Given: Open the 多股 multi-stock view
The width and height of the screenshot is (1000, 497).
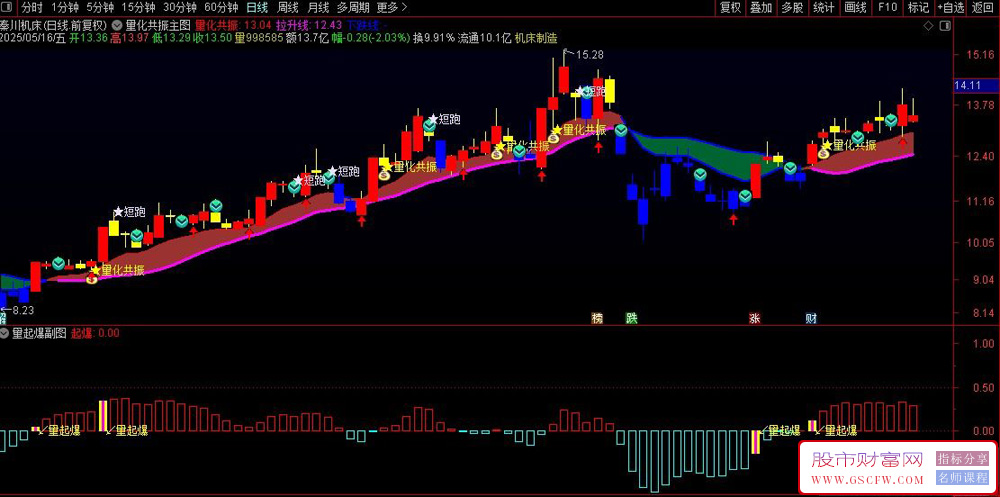Looking at the screenshot, I should (792, 8).
